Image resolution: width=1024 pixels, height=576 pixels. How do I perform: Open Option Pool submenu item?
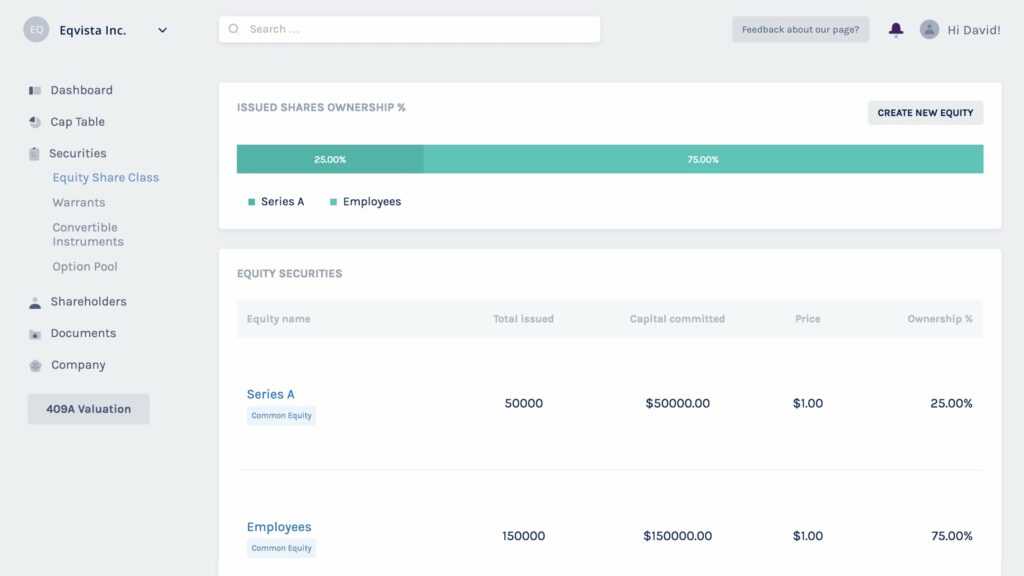(85, 266)
